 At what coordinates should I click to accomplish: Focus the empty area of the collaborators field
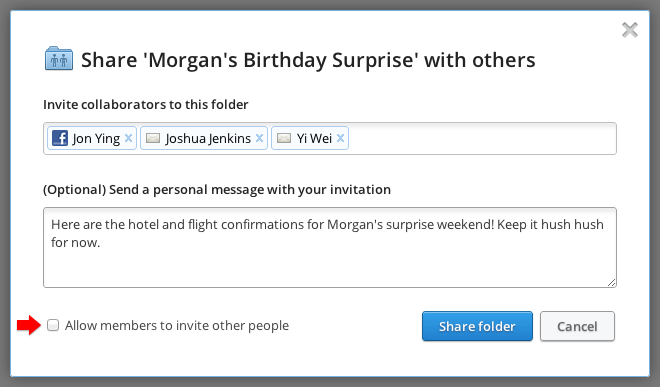pyautogui.click(x=482, y=139)
